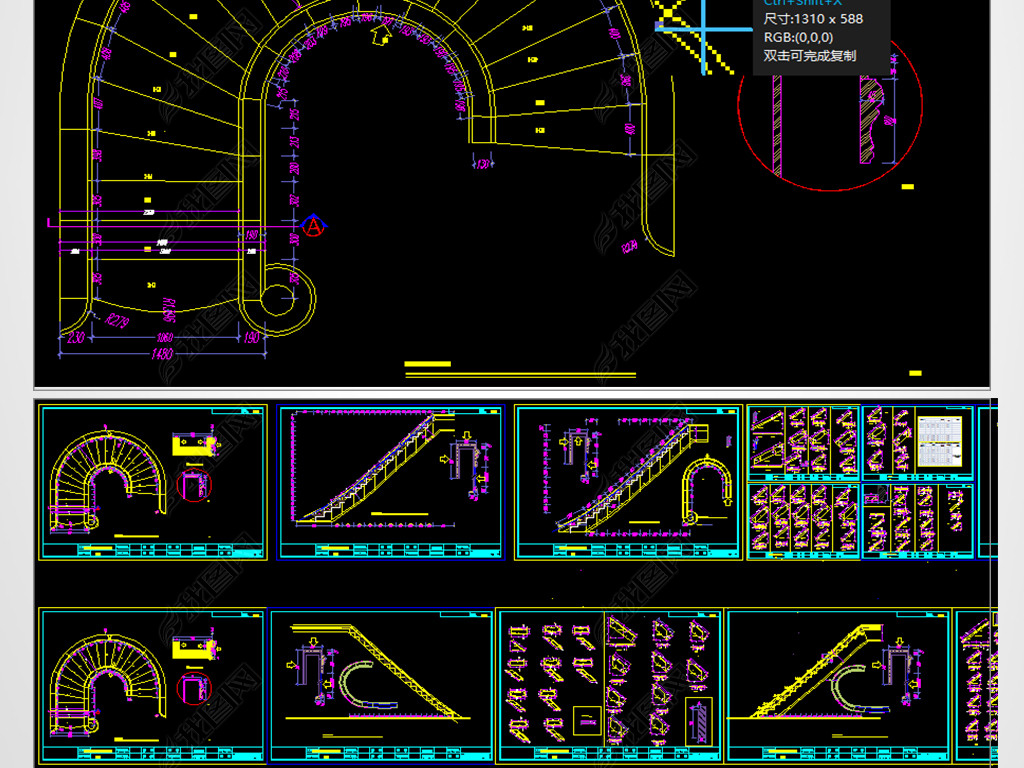The image size is (1024, 768).
Task: Click the yellow arrow inside the stair arch
Action: coord(379,37)
